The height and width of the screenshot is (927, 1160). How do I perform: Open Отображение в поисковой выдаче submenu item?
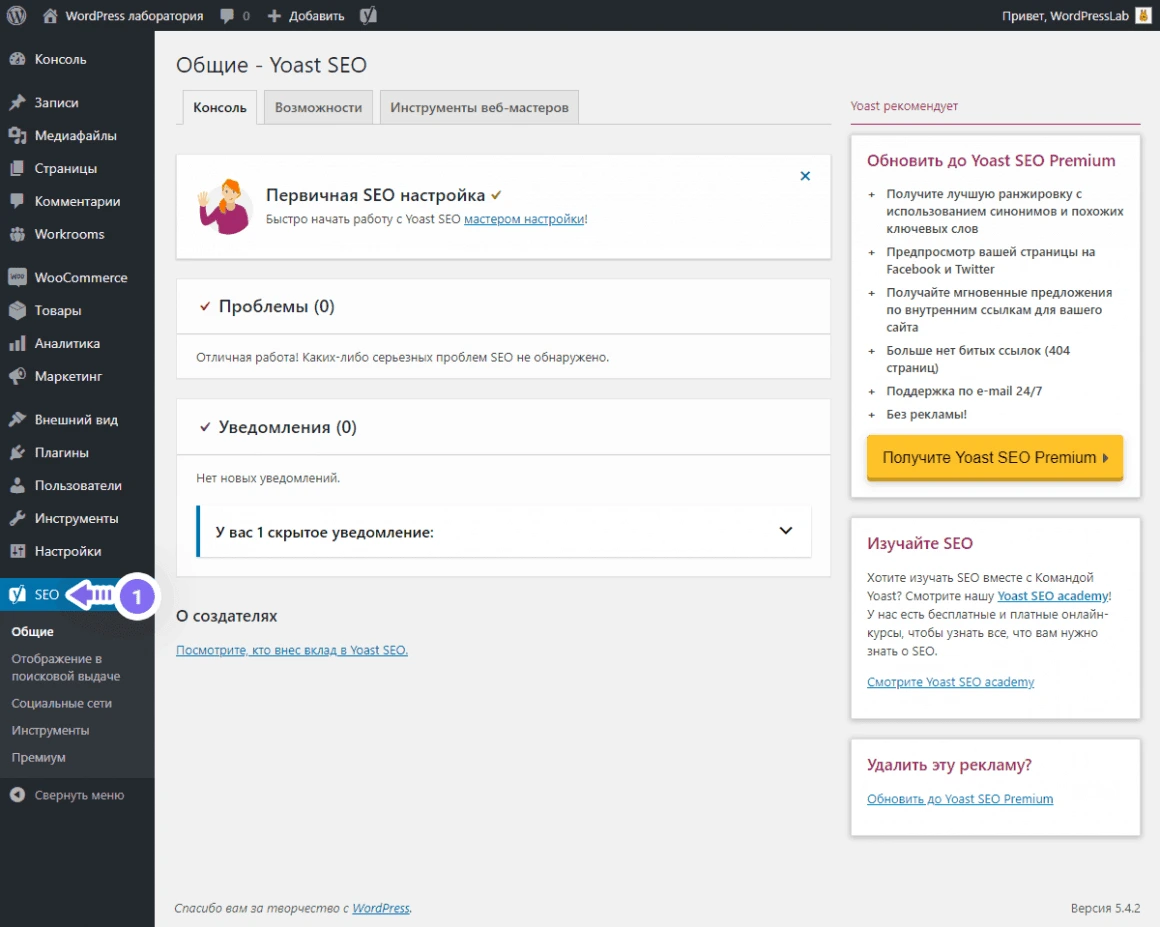pos(65,667)
